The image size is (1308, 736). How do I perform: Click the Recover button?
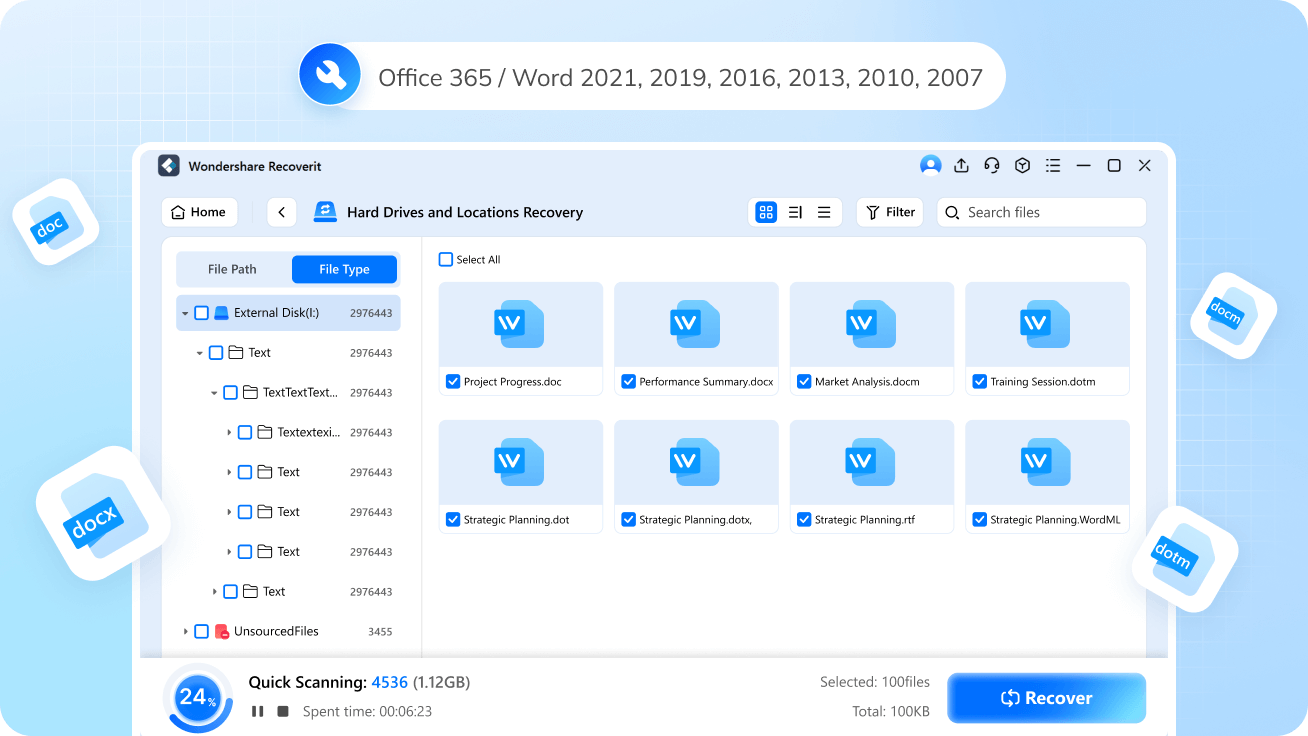(1046, 698)
